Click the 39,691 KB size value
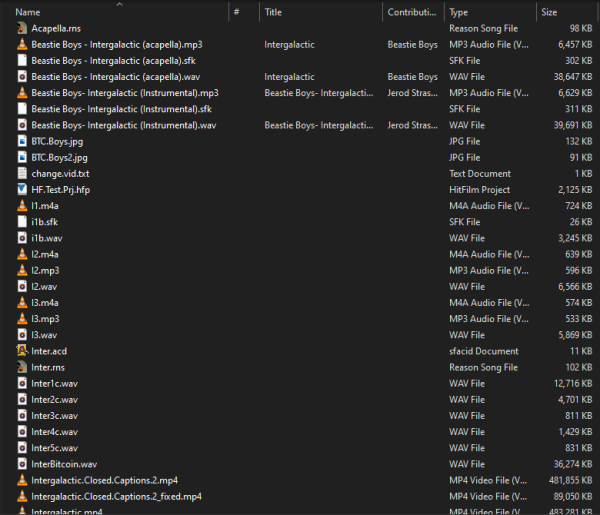 pyautogui.click(x=573, y=125)
